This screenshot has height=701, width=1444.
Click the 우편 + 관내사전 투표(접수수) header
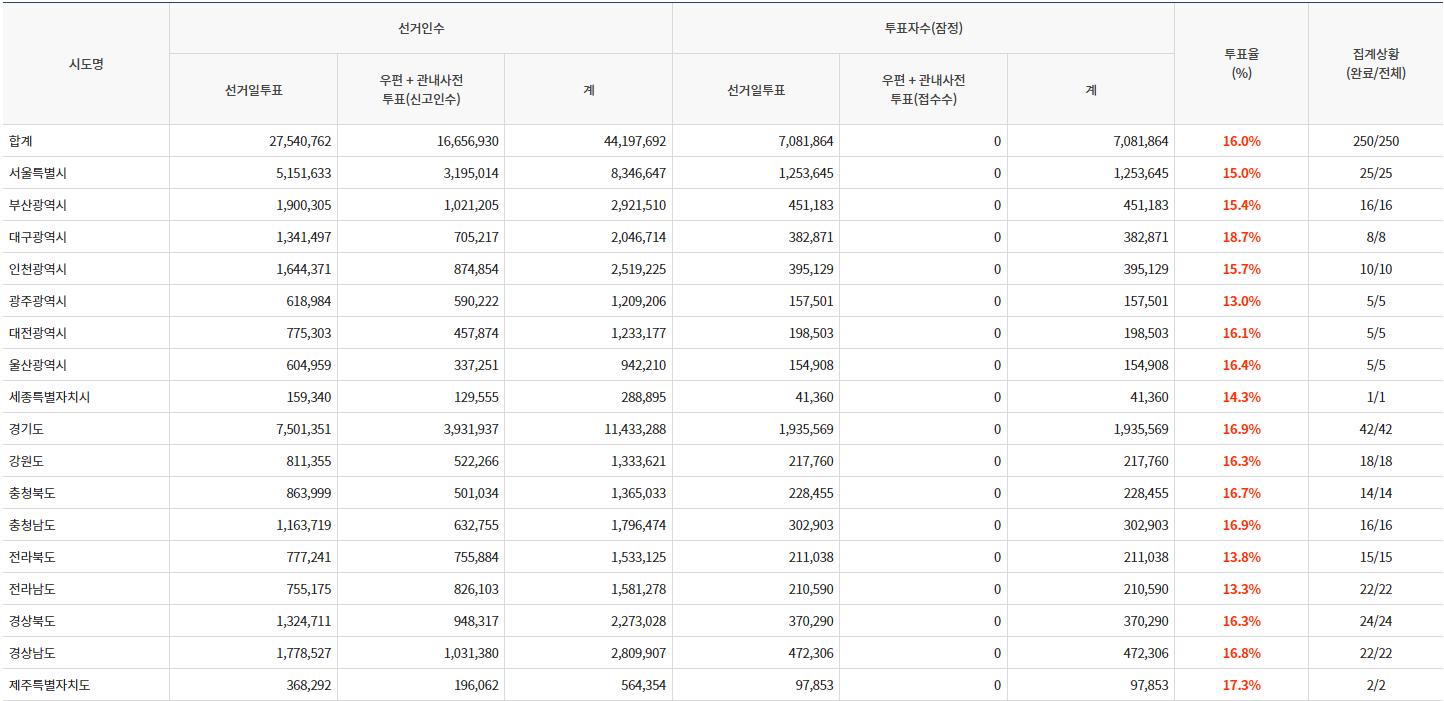pyautogui.click(x=923, y=89)
